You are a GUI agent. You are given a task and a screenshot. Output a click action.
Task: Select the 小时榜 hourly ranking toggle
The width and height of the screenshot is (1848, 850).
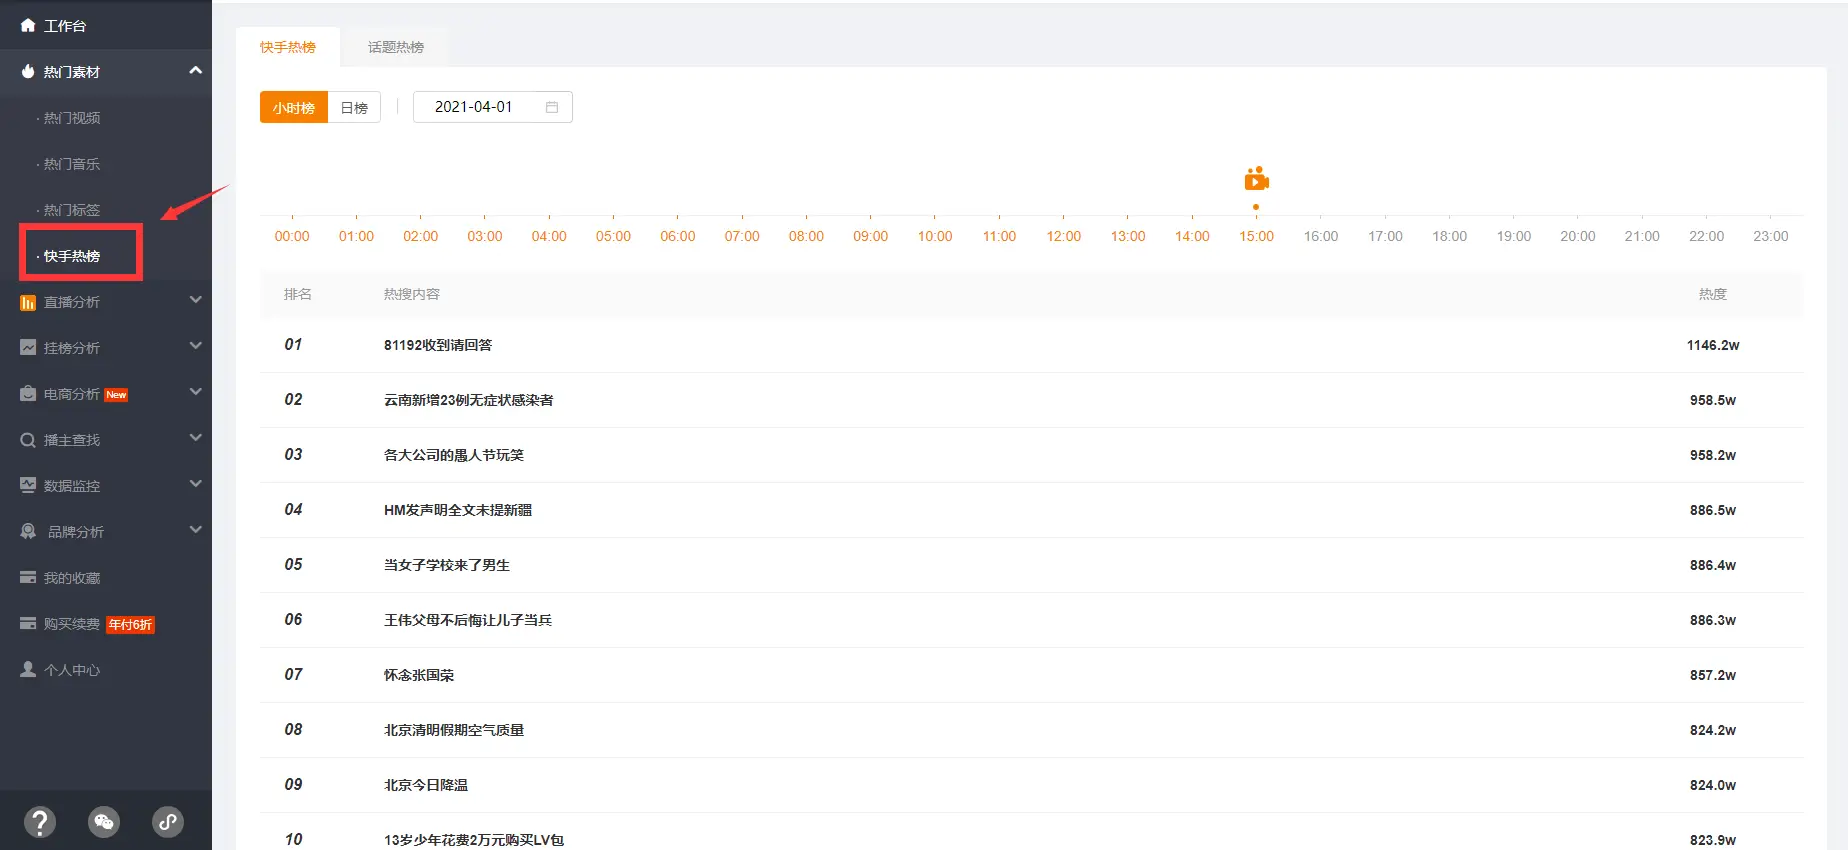294,107
